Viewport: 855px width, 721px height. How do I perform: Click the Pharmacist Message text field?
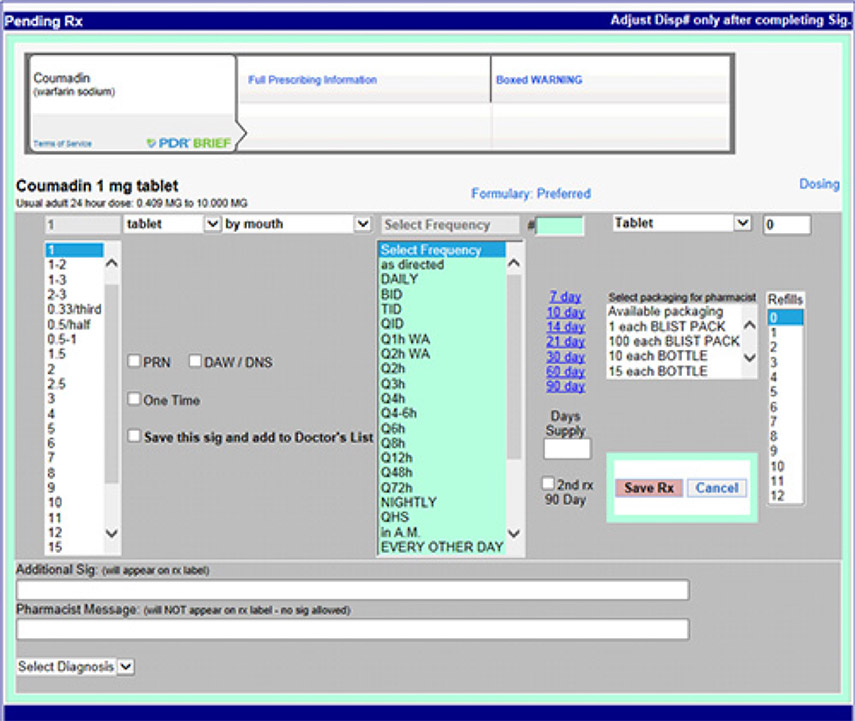click(353, 629)
